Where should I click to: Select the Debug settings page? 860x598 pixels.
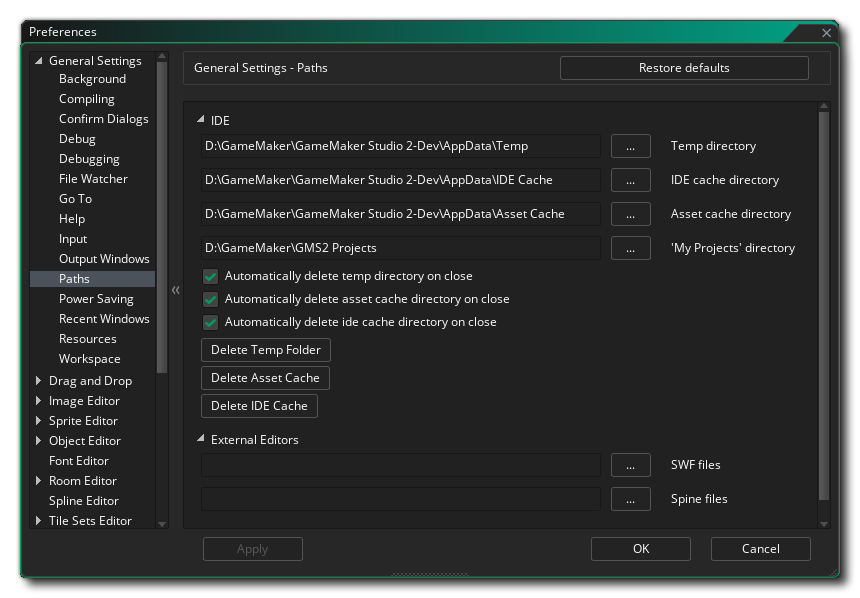(x=77, y=139)
